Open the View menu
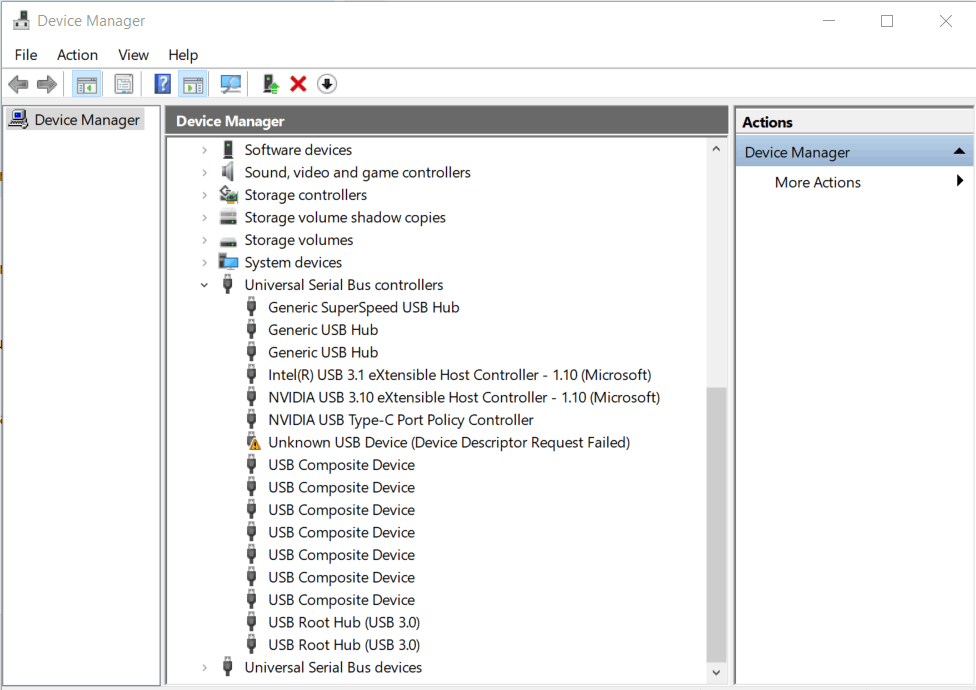This screenshot has height=690, width=976. click(133, 55)
